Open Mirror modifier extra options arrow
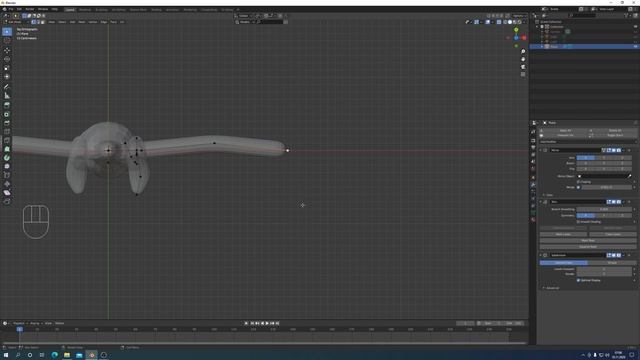This screenshot has height=360, width=640. (624, 150)
